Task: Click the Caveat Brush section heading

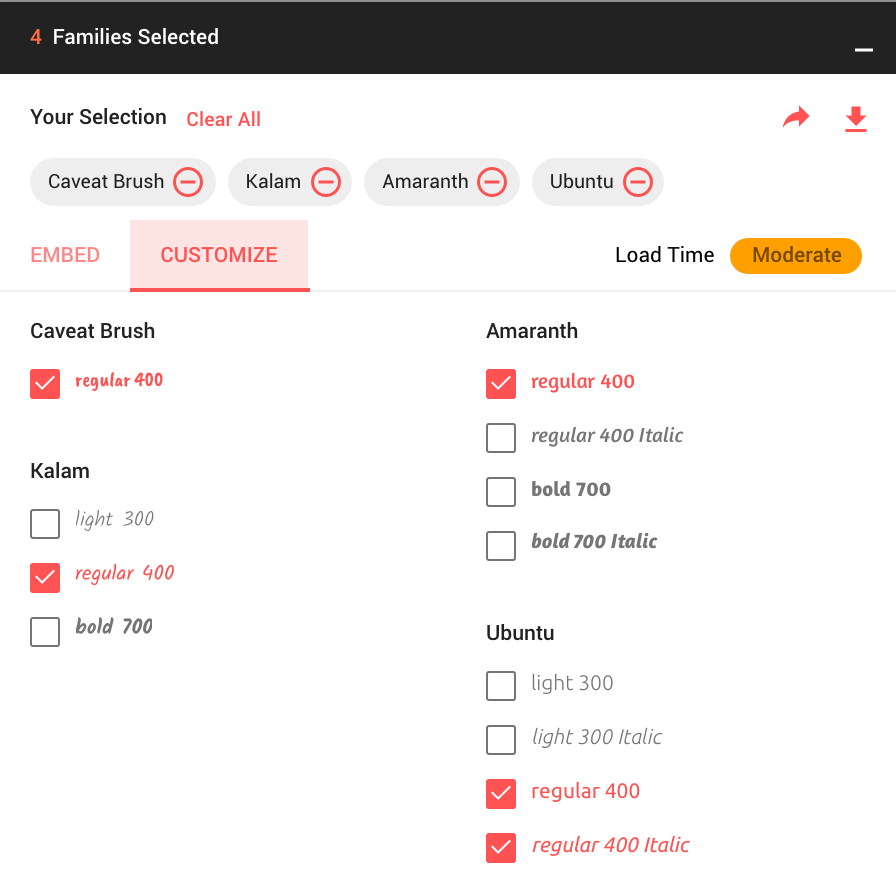Action: (x=92, y=331)
